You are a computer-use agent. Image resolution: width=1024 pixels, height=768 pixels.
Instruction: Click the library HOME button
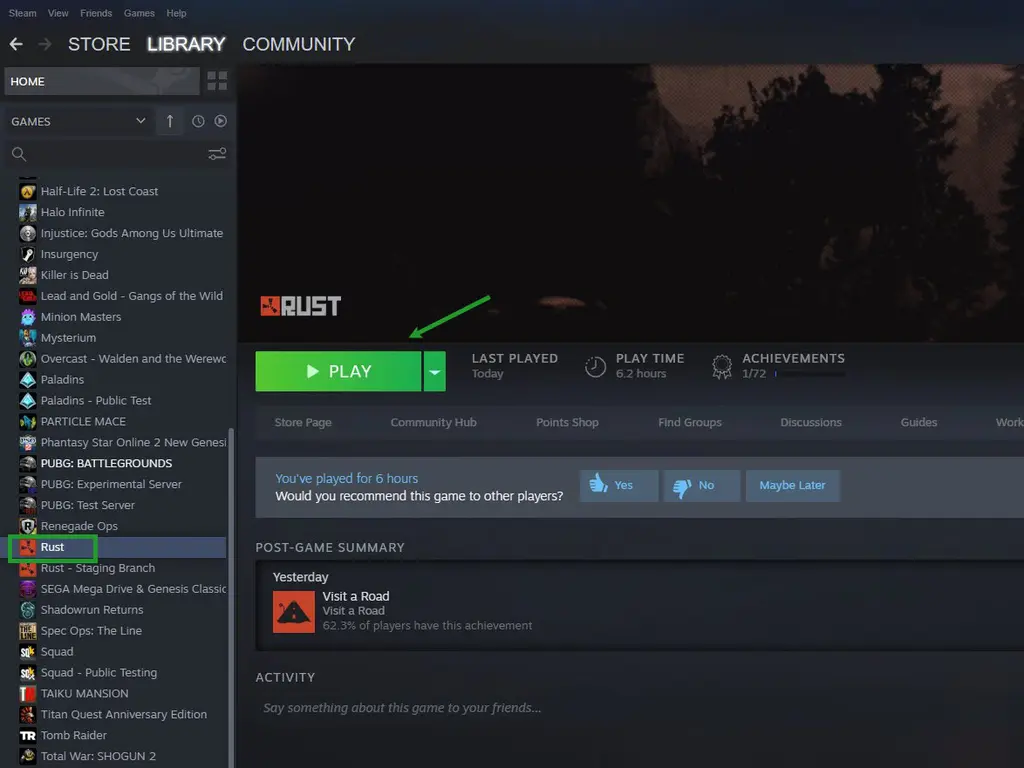(102, 81)
